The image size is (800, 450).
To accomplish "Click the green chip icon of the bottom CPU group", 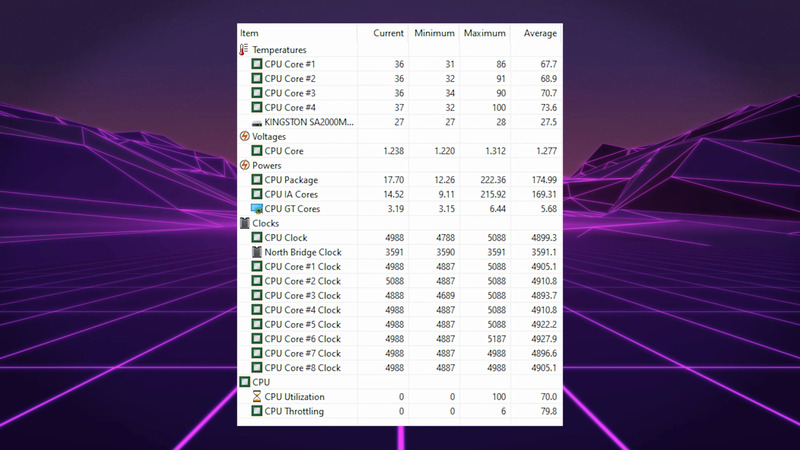I will [x=244, y=382].
